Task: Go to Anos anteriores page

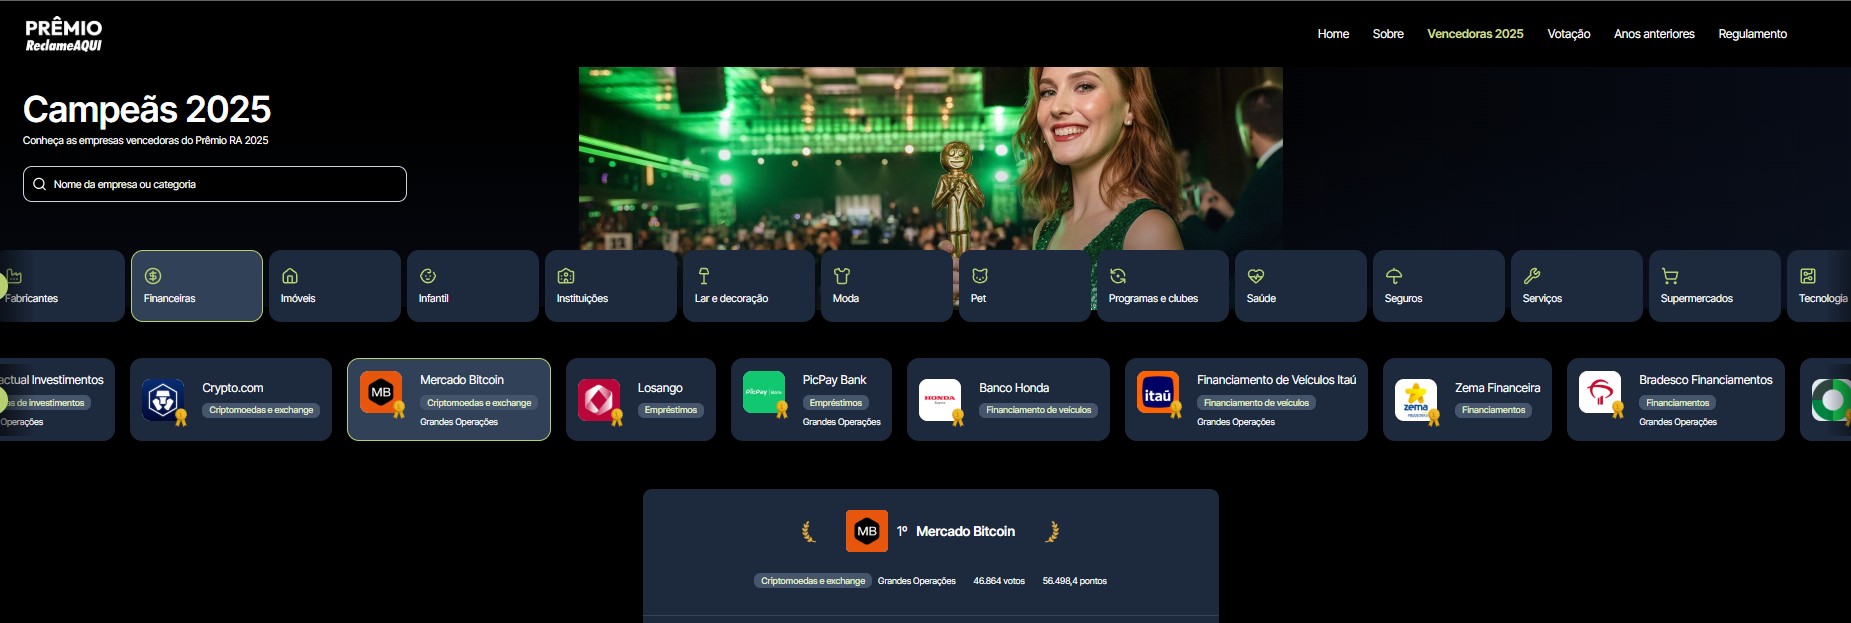Action: point(1654,34)
